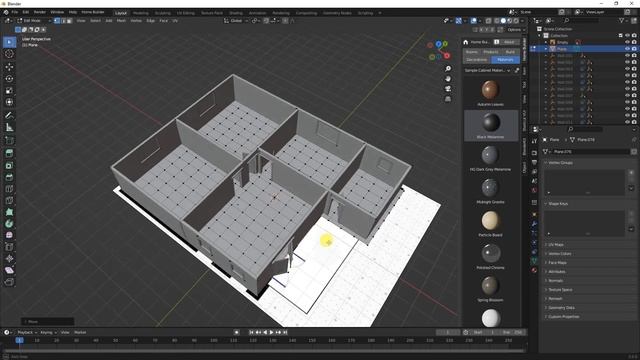Activate the Rotate tool
This screenshot has width=640, height=360.
(9, 78)
